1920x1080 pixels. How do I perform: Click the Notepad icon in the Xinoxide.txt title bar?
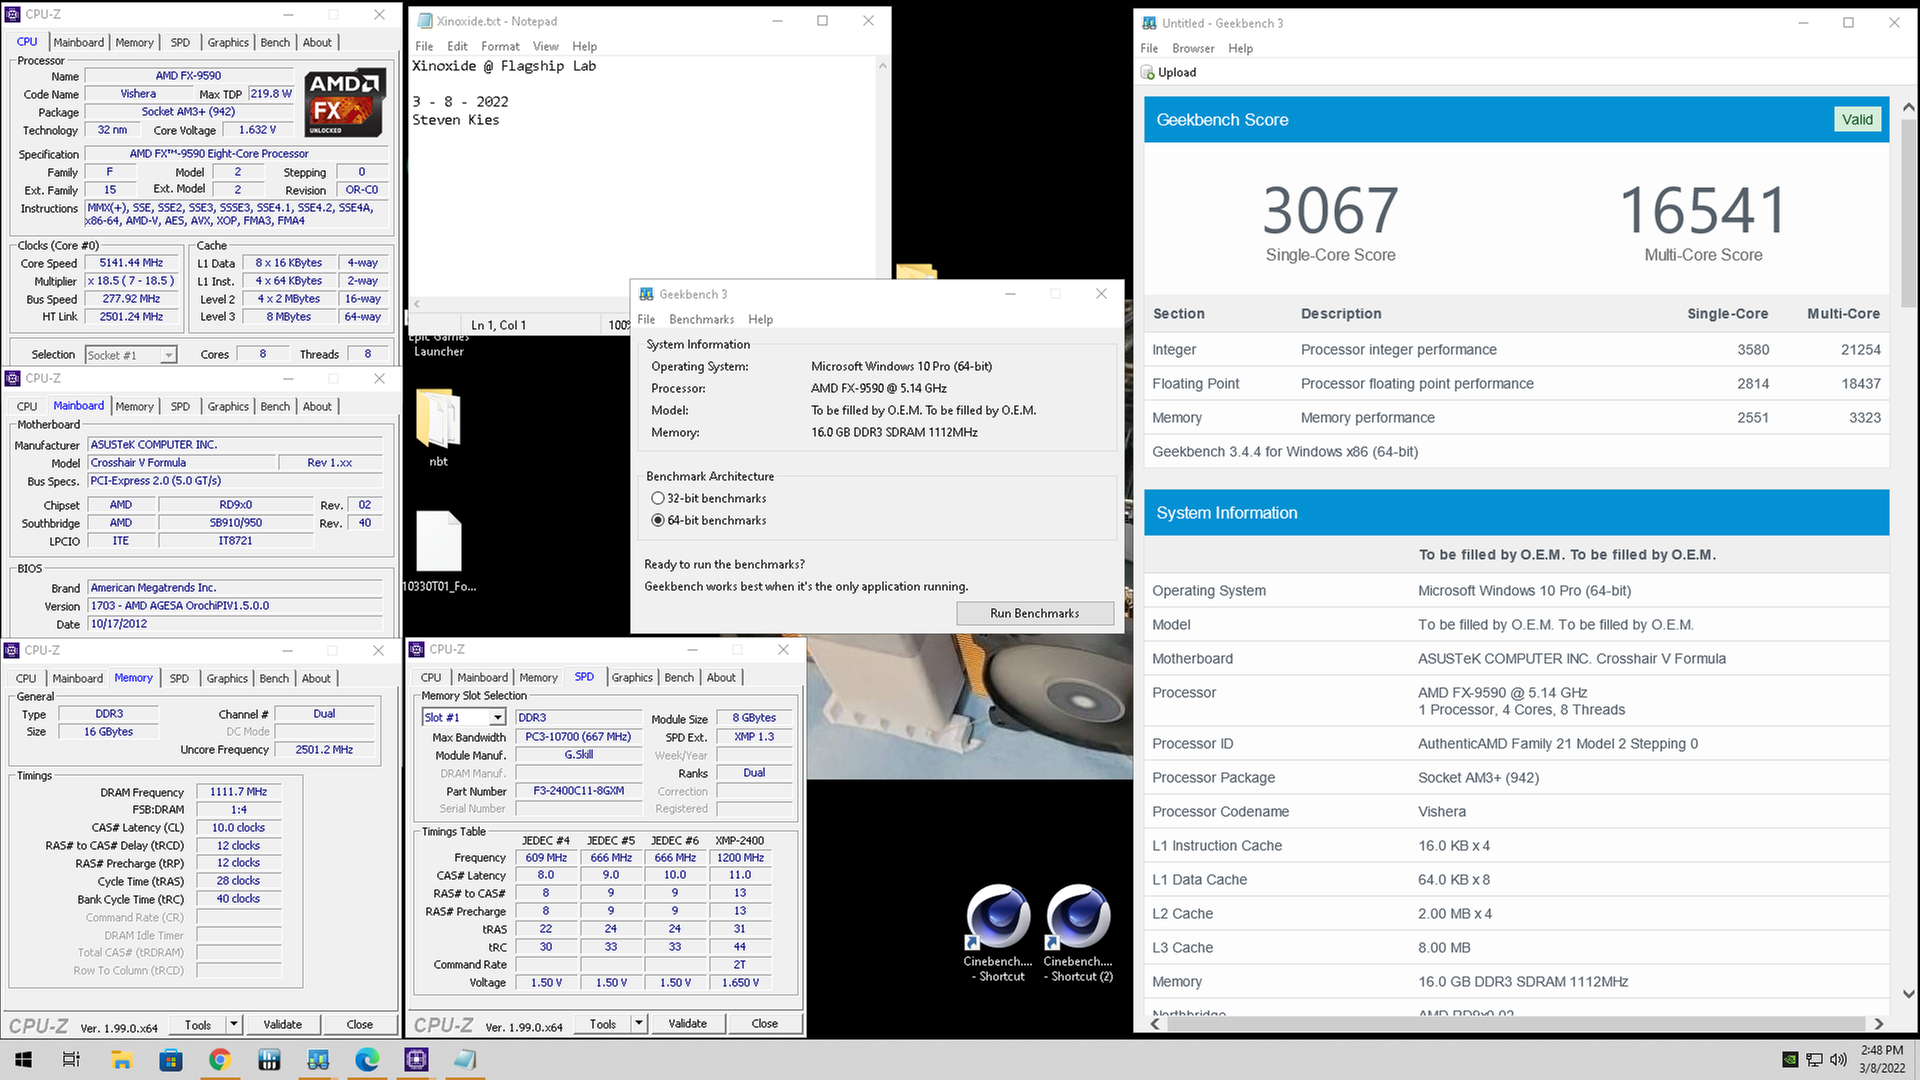pyautogui.click(x=424, y=21)
